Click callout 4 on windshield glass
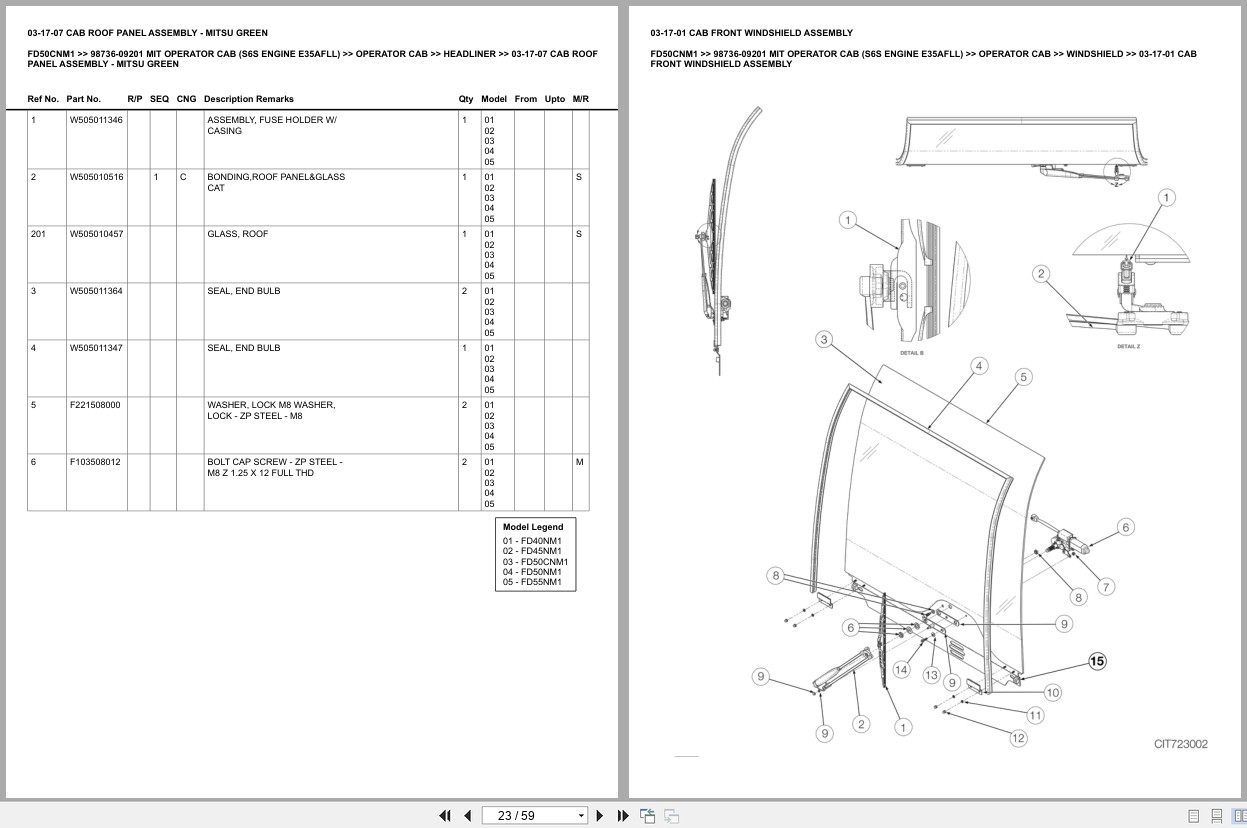Image resolution: width=1247 pixels, height=828 pixels. tap(979, 366)
